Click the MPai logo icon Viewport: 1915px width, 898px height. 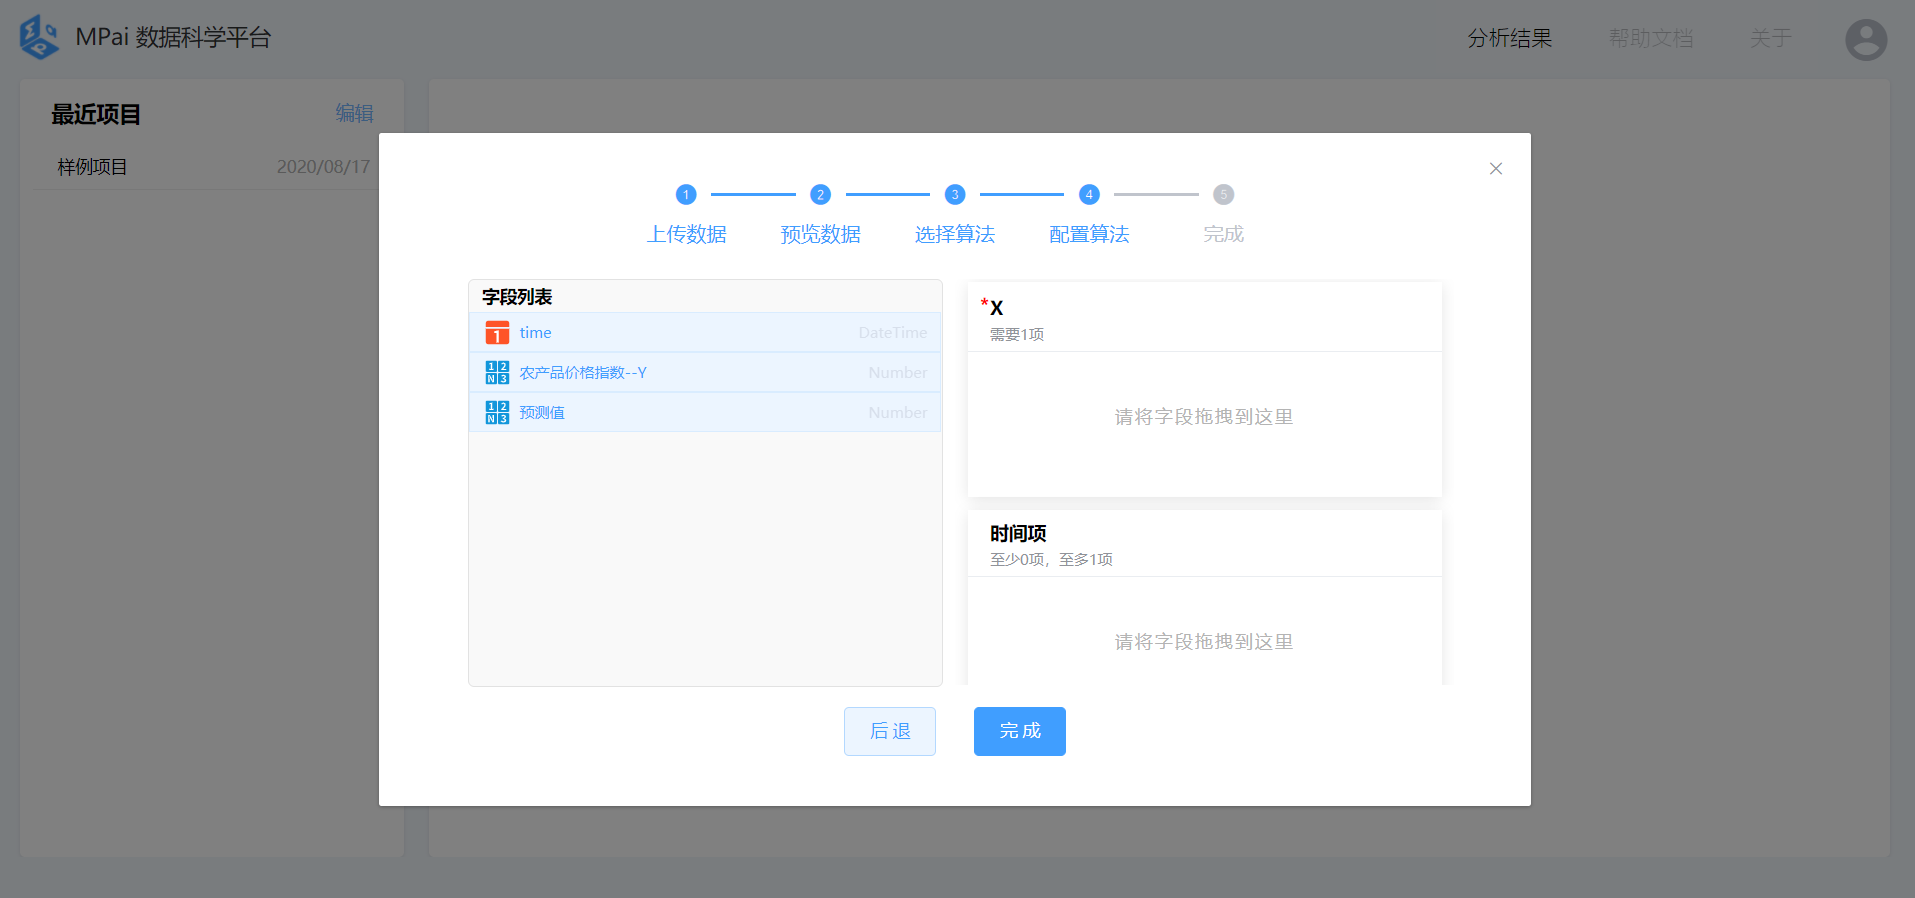pyautogui.click(x=40, y=37)
